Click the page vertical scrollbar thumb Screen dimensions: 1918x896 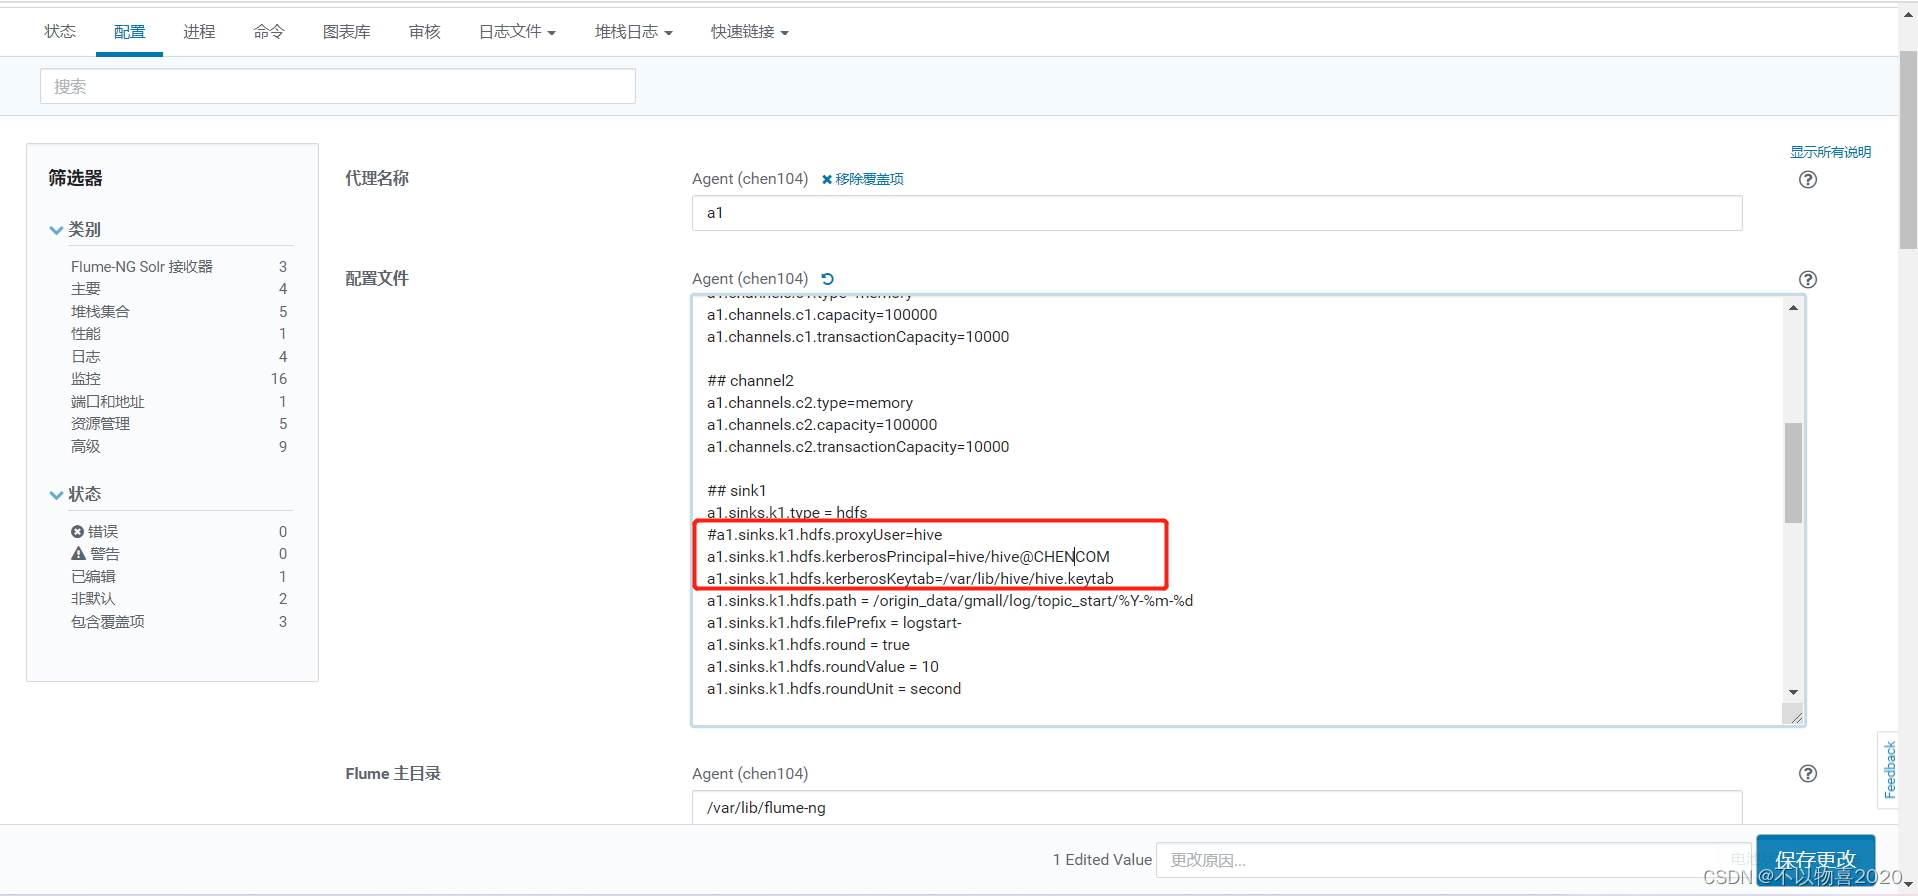point(1908,150)
